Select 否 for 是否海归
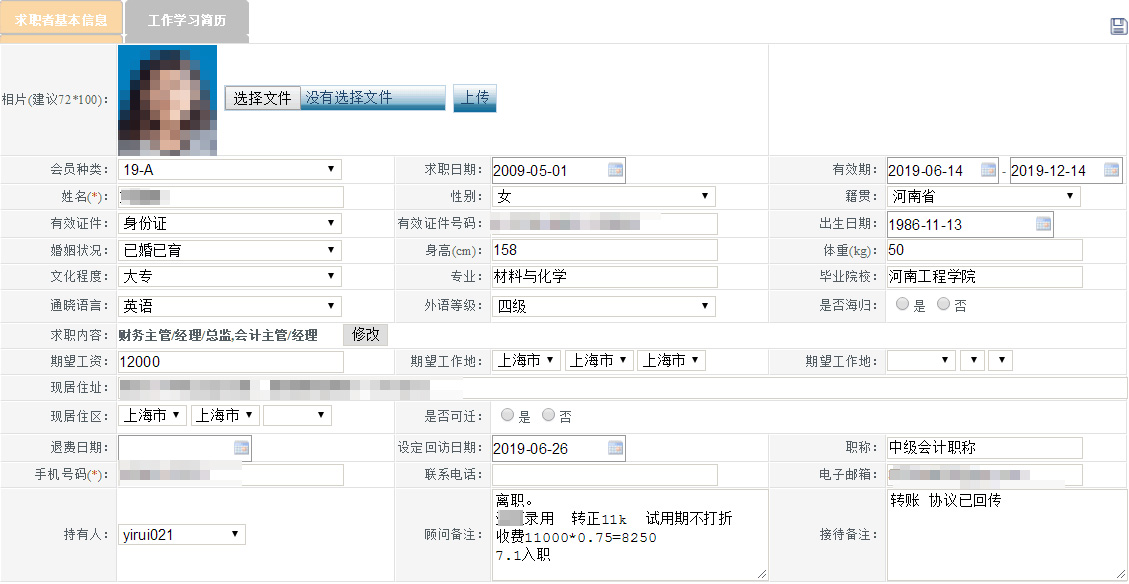The image size is (1129, 584). [943, 305]
